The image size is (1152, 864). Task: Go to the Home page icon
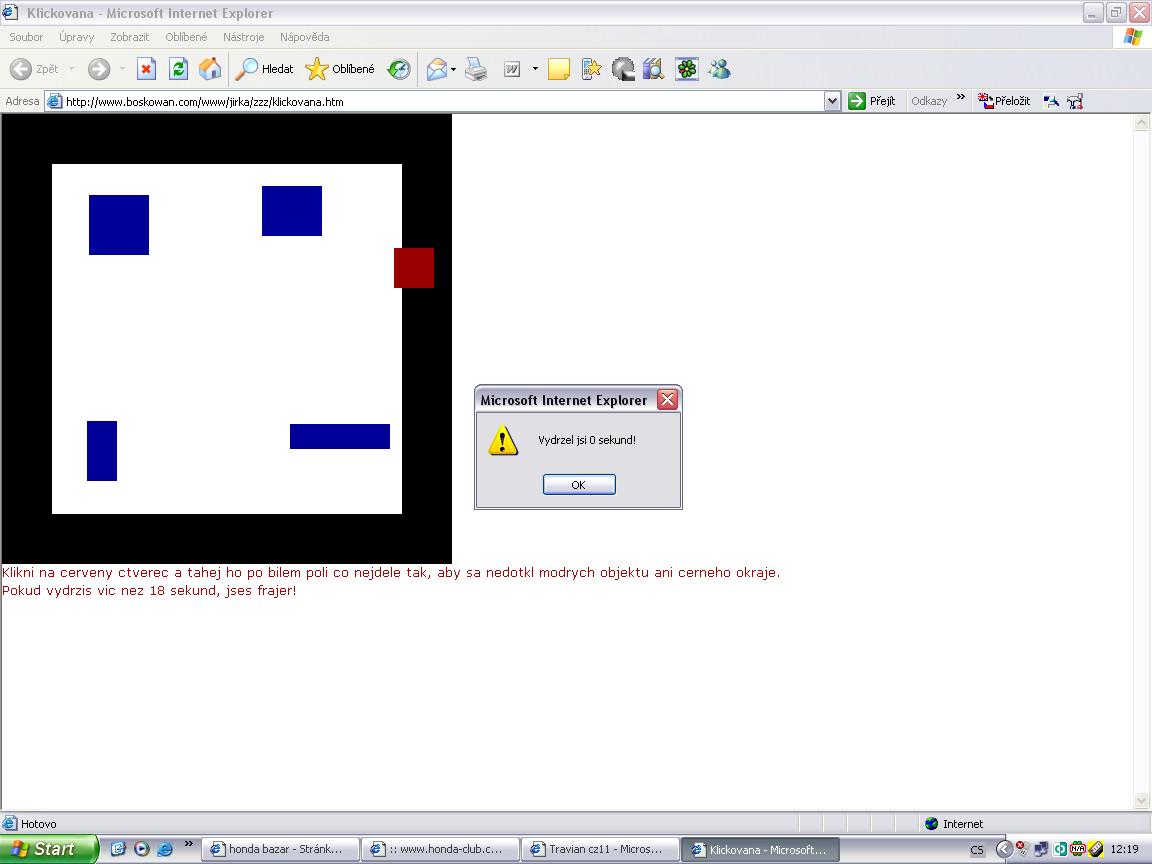pos(210,69)
